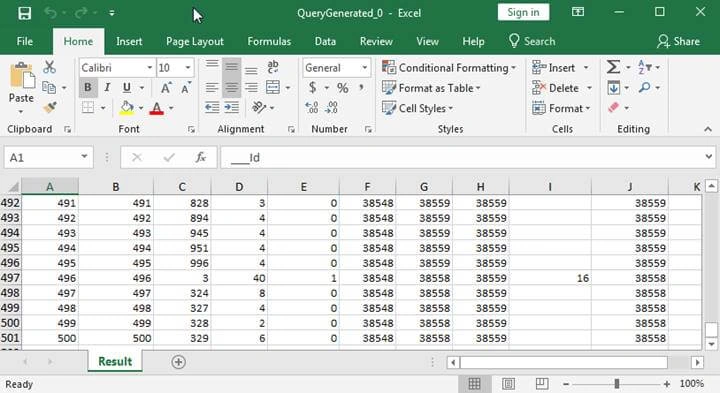Expand Conditional Formatting menu
Image resolution: width=720 pixels, height=393 pixels.
point(449,67)
